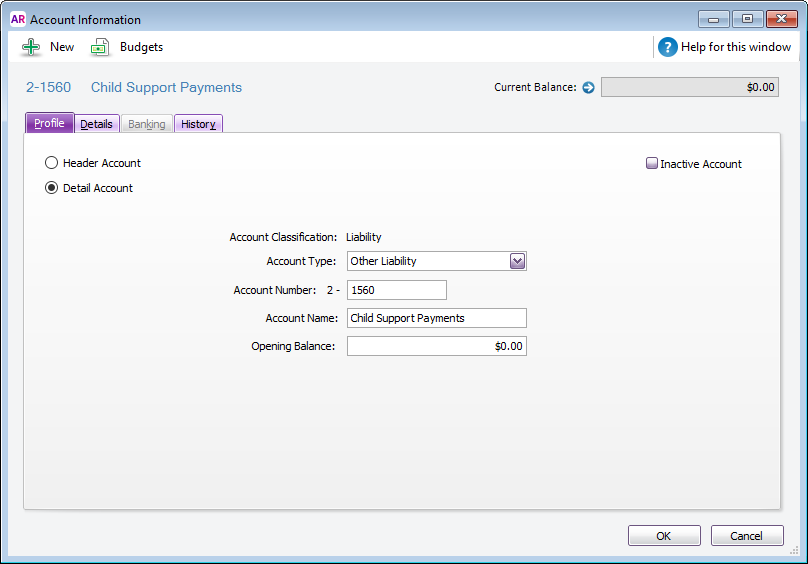Viewport: 808px width, 564px height.
Task: Click the Current Balance blue arrow icon
Action: [588, 87]
